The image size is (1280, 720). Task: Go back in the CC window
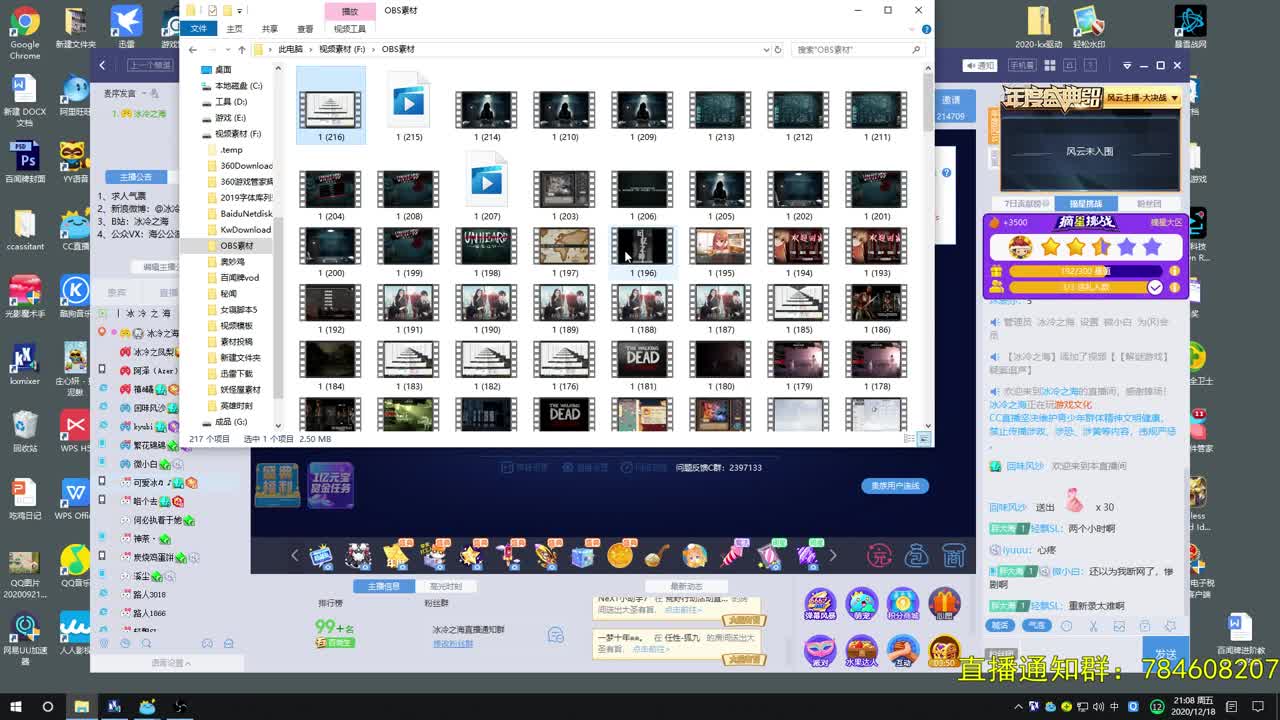[102, 65]
